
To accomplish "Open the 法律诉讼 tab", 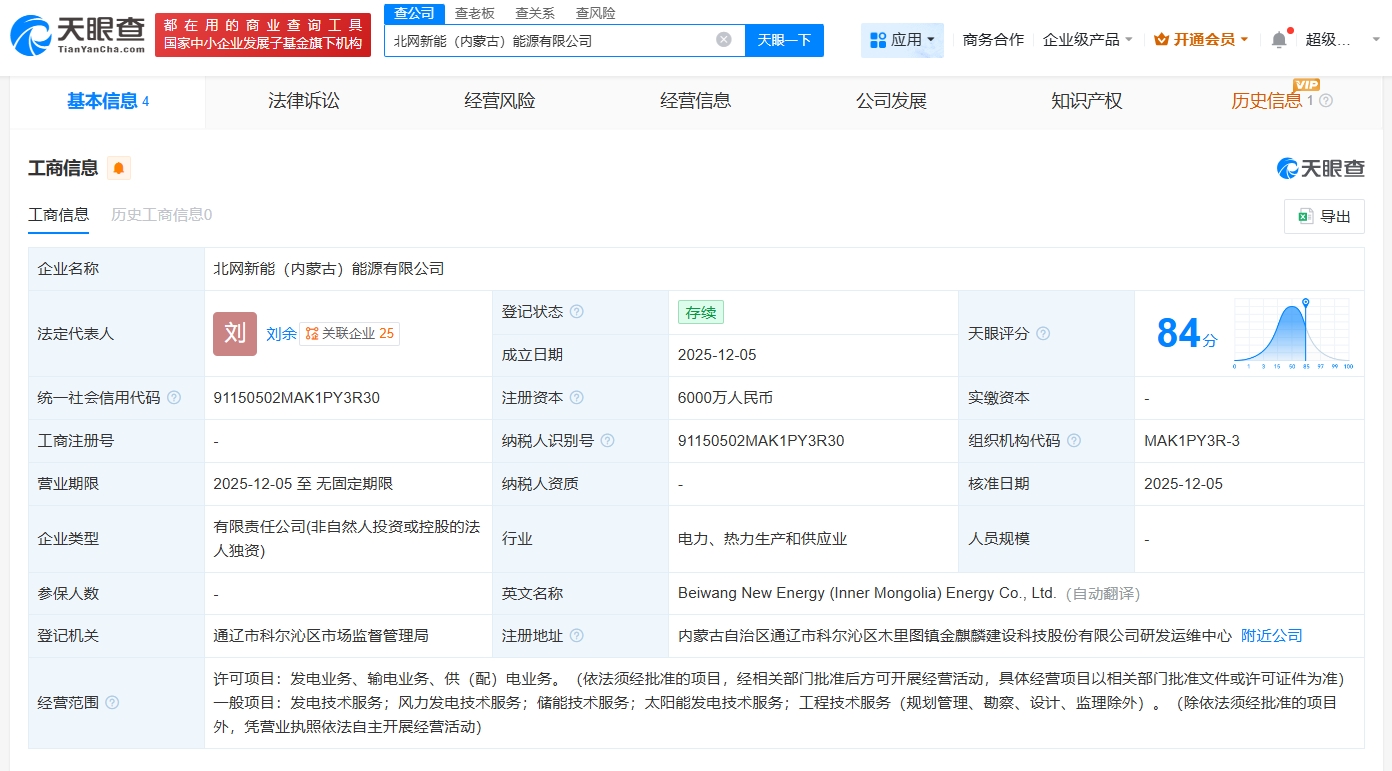I will pyautogui.click(x=304, y=101).
